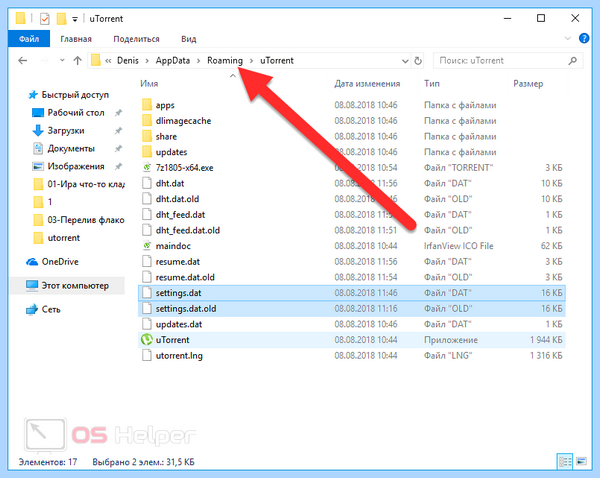Click the uTorrent breadcrumb

pos(277,60)
